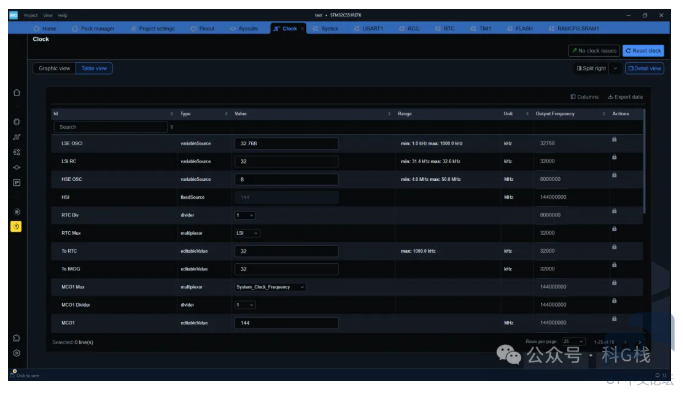Toggle the lock on the To IWDG row

(x=614, y=265)
